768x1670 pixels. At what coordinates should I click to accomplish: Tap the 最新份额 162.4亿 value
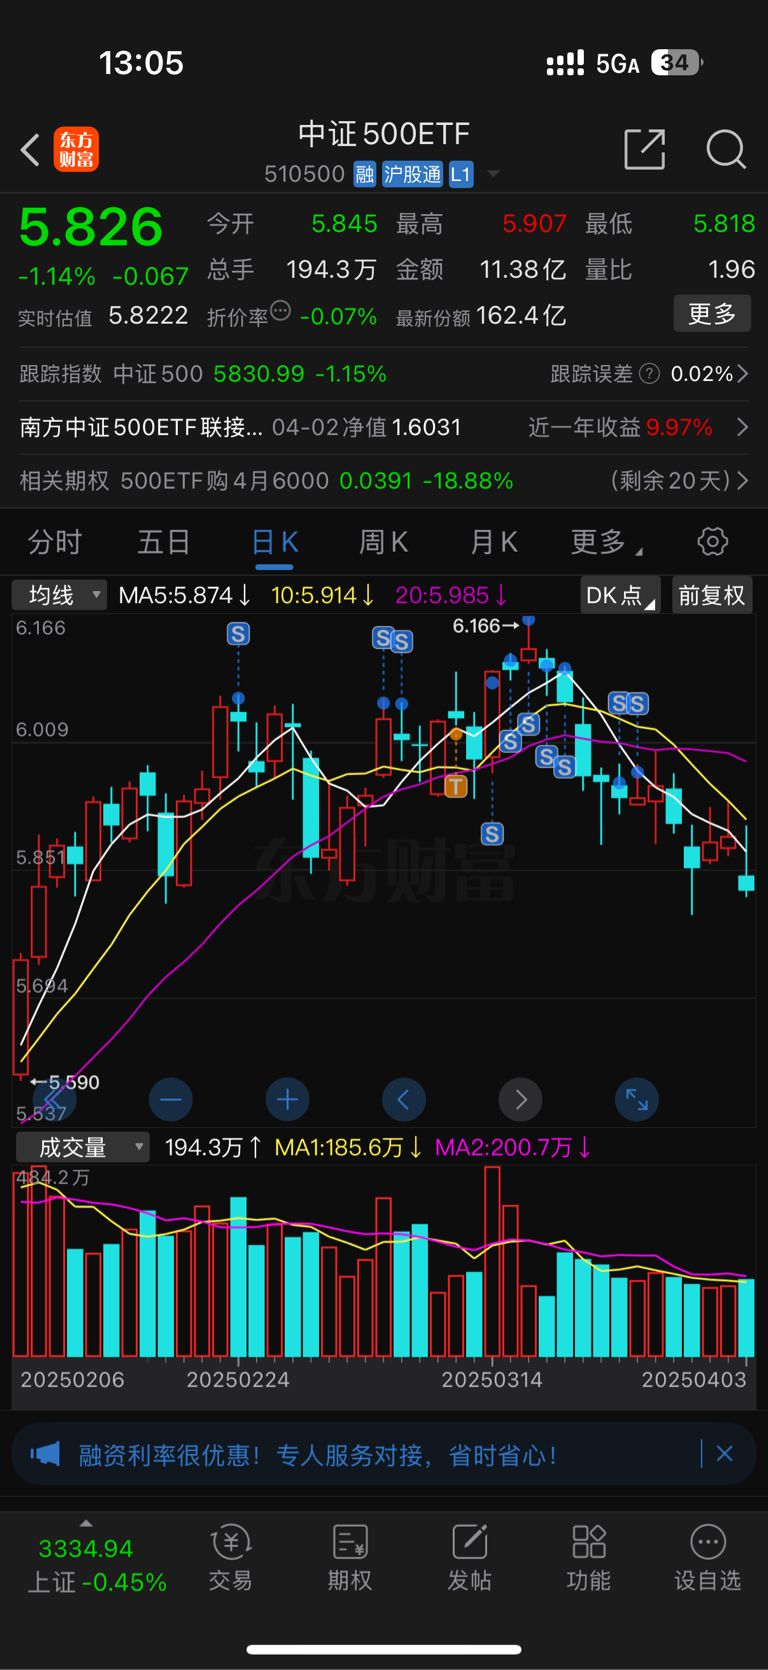521,316
